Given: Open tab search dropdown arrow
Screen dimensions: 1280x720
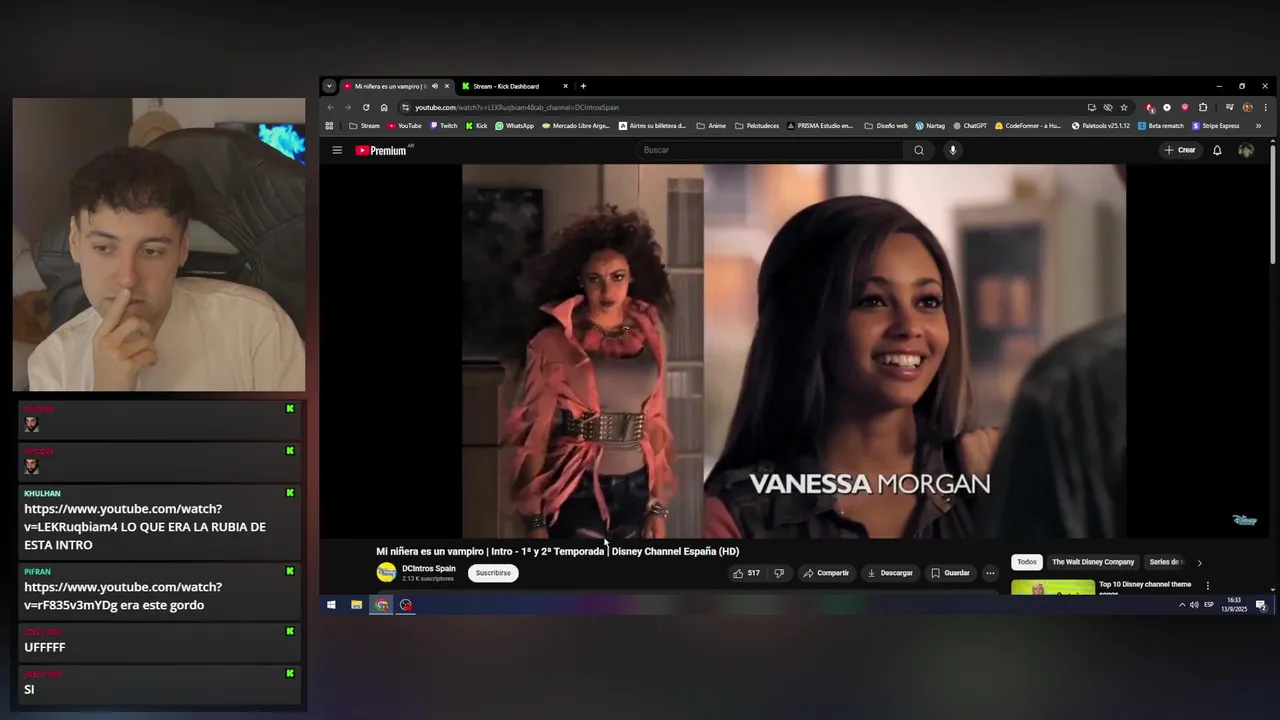Looking at the screenshot, I should pos(329,86).
